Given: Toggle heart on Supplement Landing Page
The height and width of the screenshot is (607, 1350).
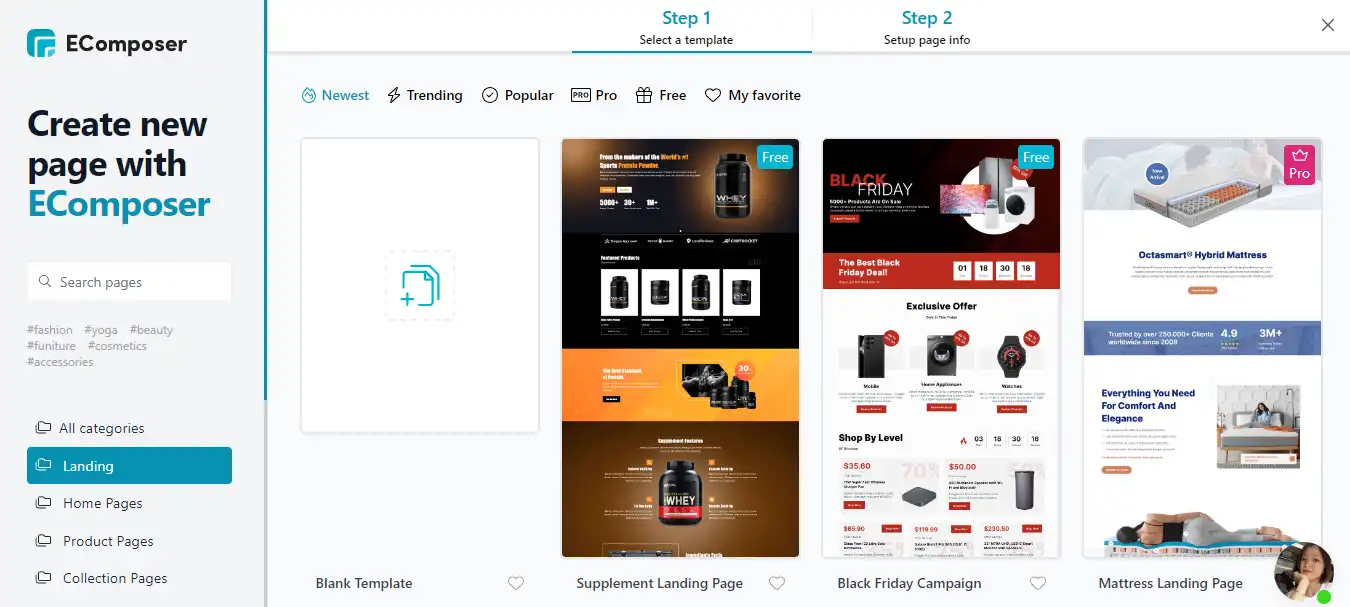Looking at the screenshot, I should 777,583.
